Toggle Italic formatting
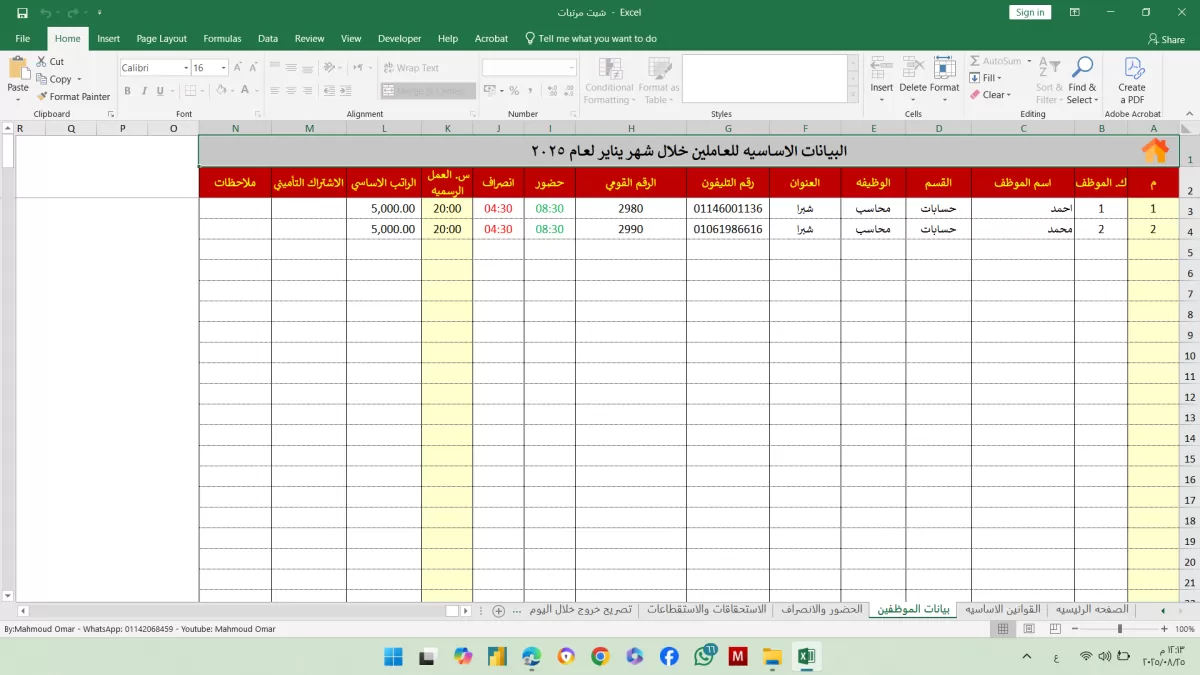Image resolution: width=1200 pixels, height=675 pixels. point(145,91)
